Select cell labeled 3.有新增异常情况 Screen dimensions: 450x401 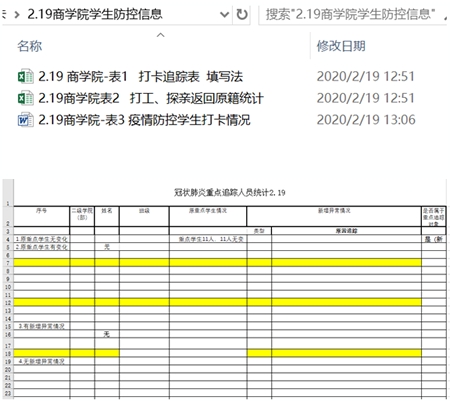click(42, 326)
